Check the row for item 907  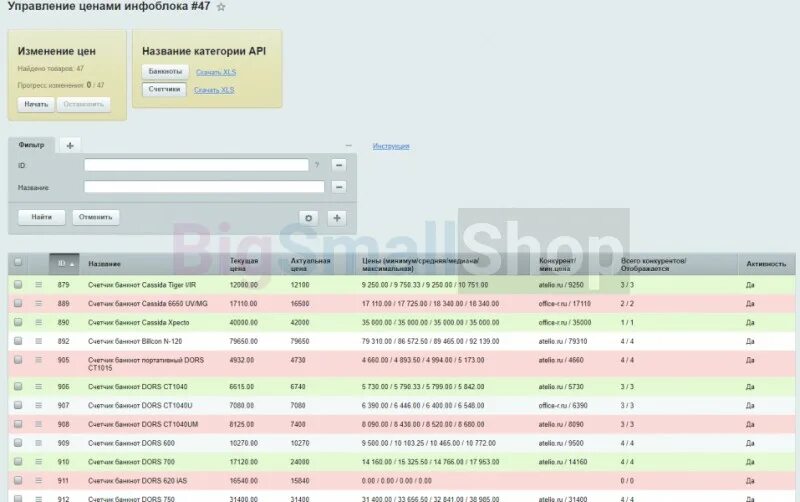point(18,406)
